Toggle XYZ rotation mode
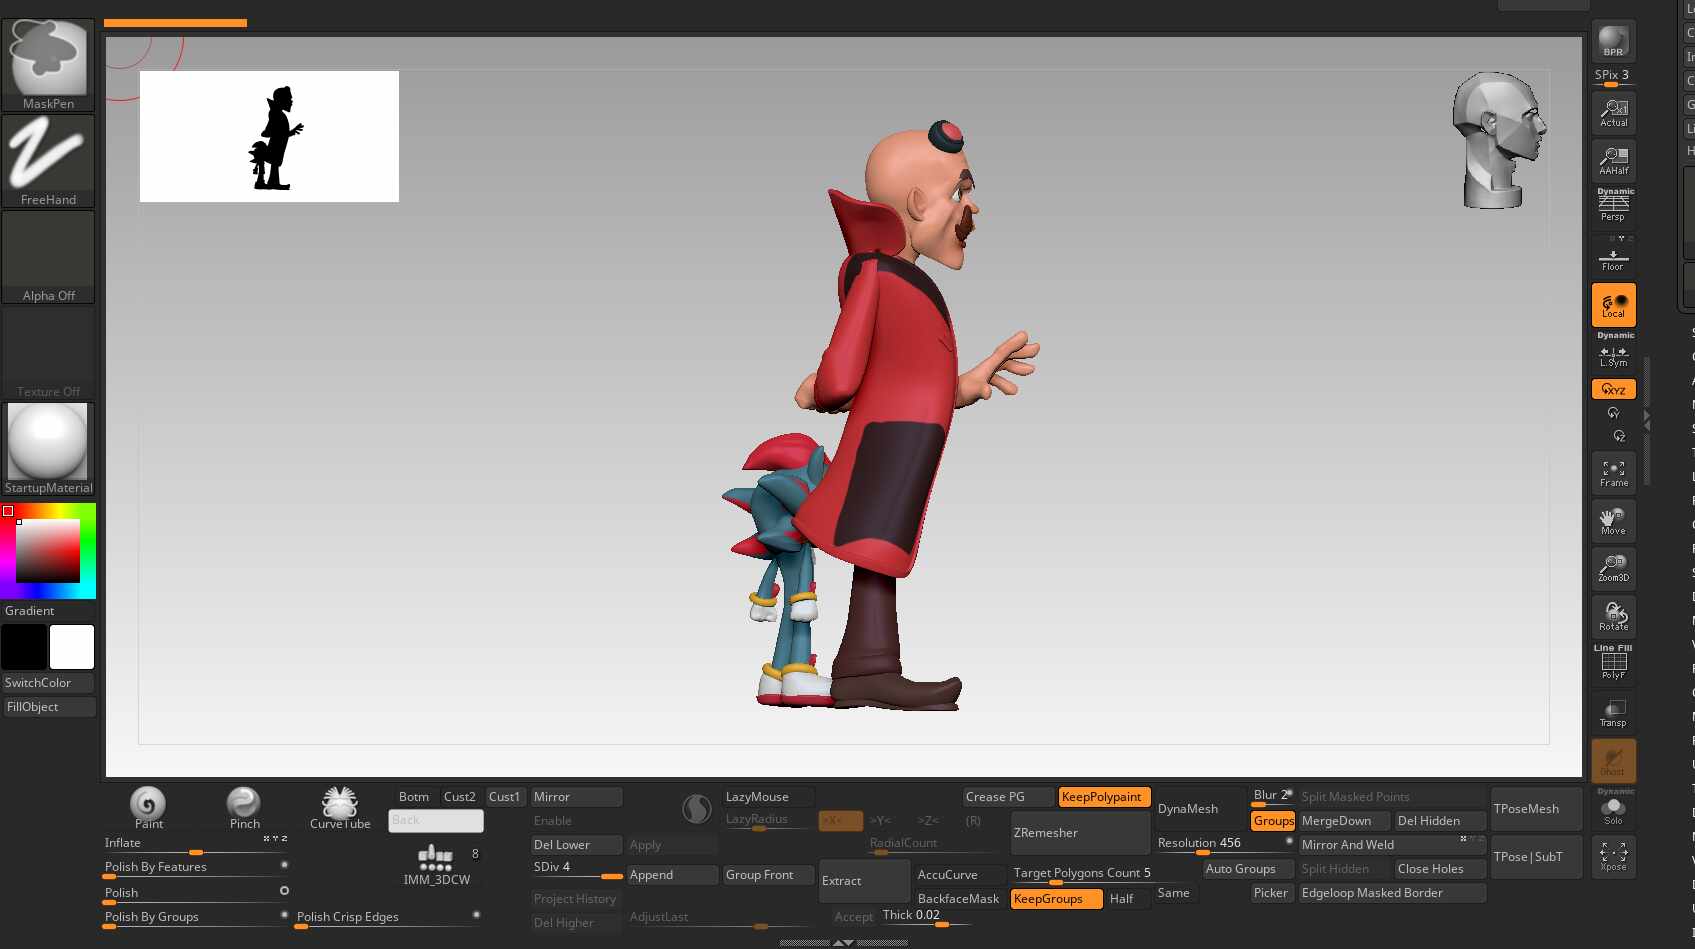Viewport: 1695px width, 949px height. point(1613,389)
